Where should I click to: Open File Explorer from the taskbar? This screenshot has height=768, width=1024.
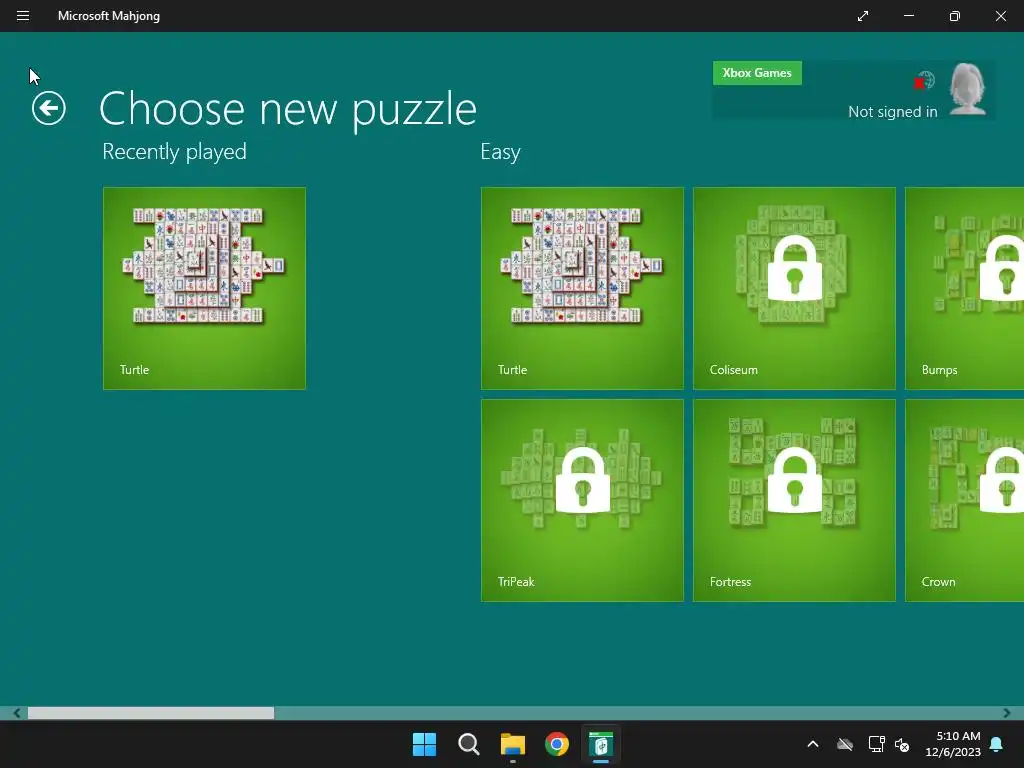513,744
